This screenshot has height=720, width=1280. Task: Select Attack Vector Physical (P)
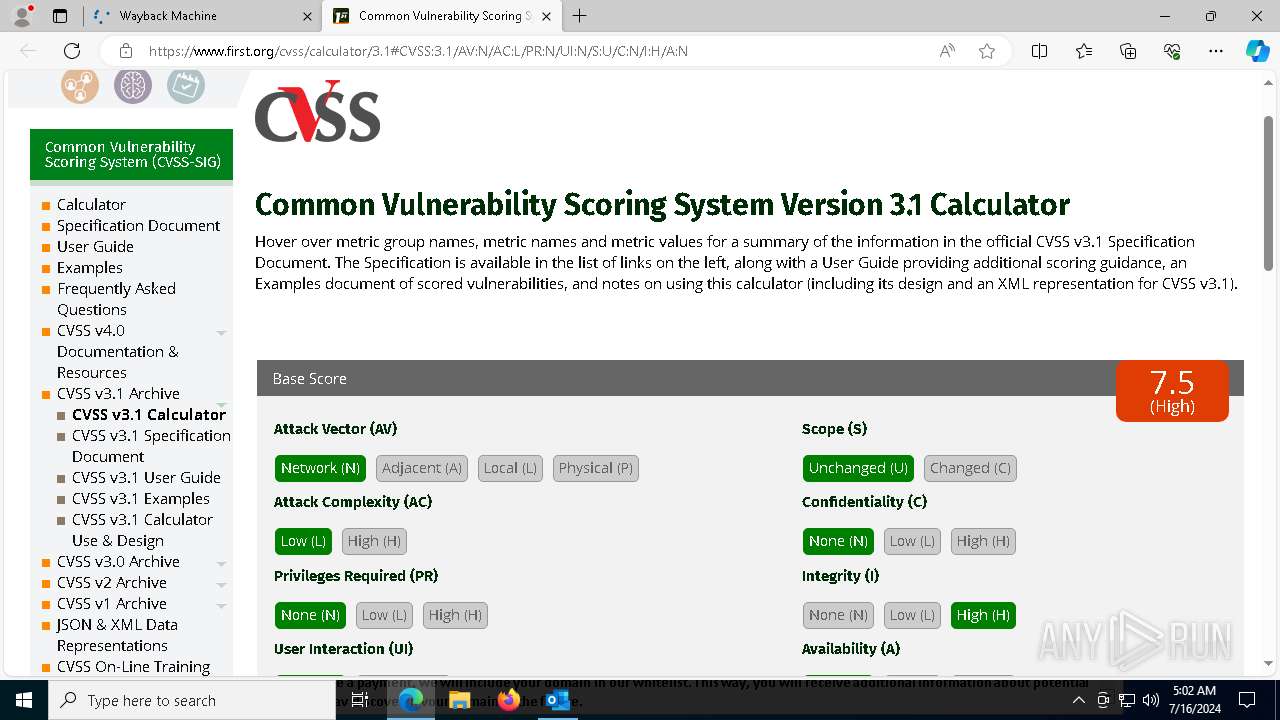pos(596,468)
